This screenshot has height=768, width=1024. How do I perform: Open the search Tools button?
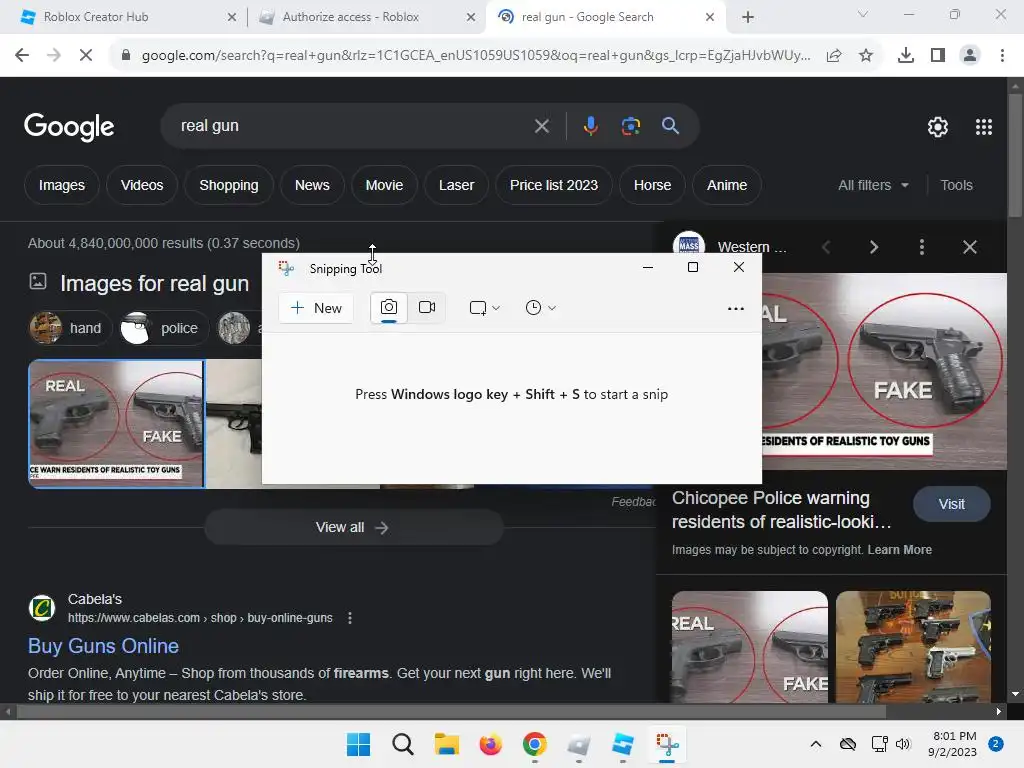[956, 185]
